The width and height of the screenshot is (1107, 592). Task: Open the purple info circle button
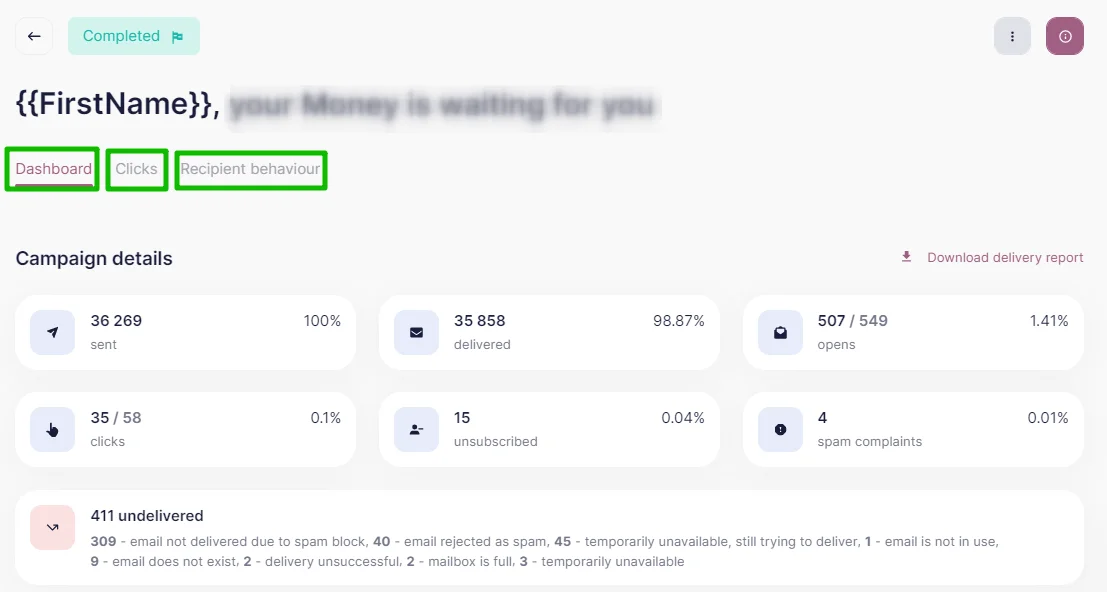point(1065,36)
